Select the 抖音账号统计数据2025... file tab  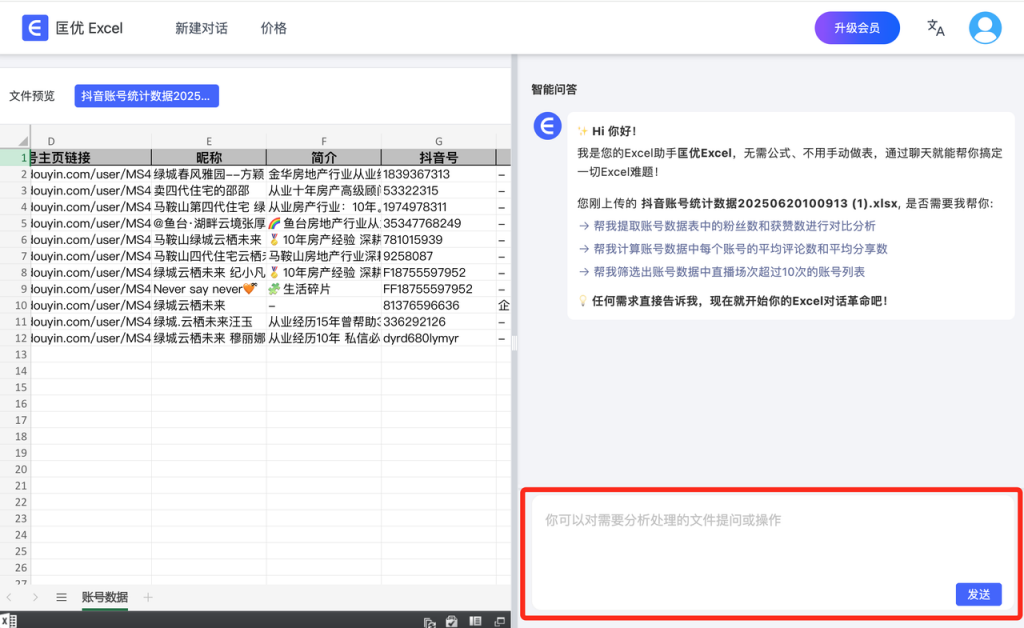[146, 96]
